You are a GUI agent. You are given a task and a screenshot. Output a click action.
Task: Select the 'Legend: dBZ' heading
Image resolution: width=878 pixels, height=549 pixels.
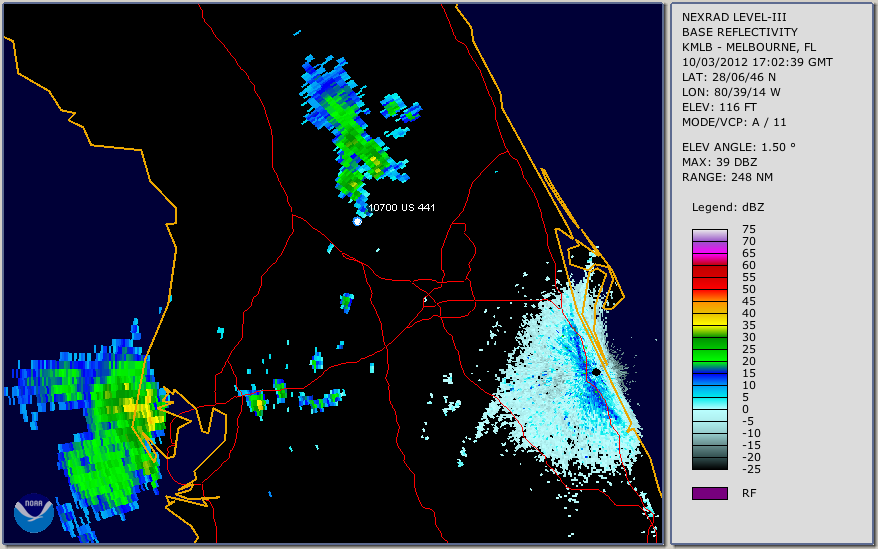point(727,207)
